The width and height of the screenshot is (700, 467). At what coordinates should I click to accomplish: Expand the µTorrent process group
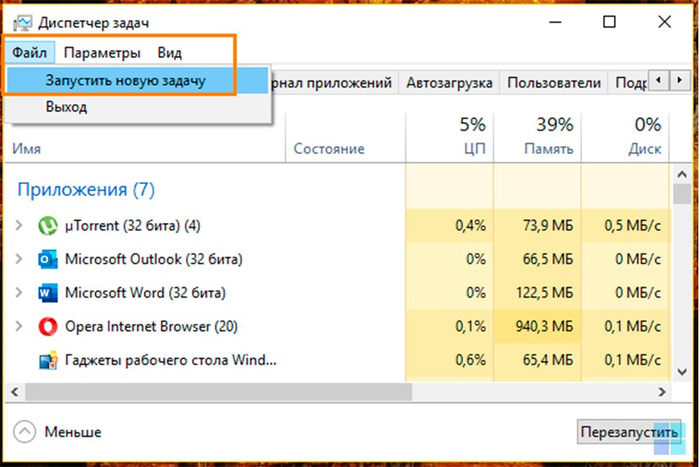[19, 225]
